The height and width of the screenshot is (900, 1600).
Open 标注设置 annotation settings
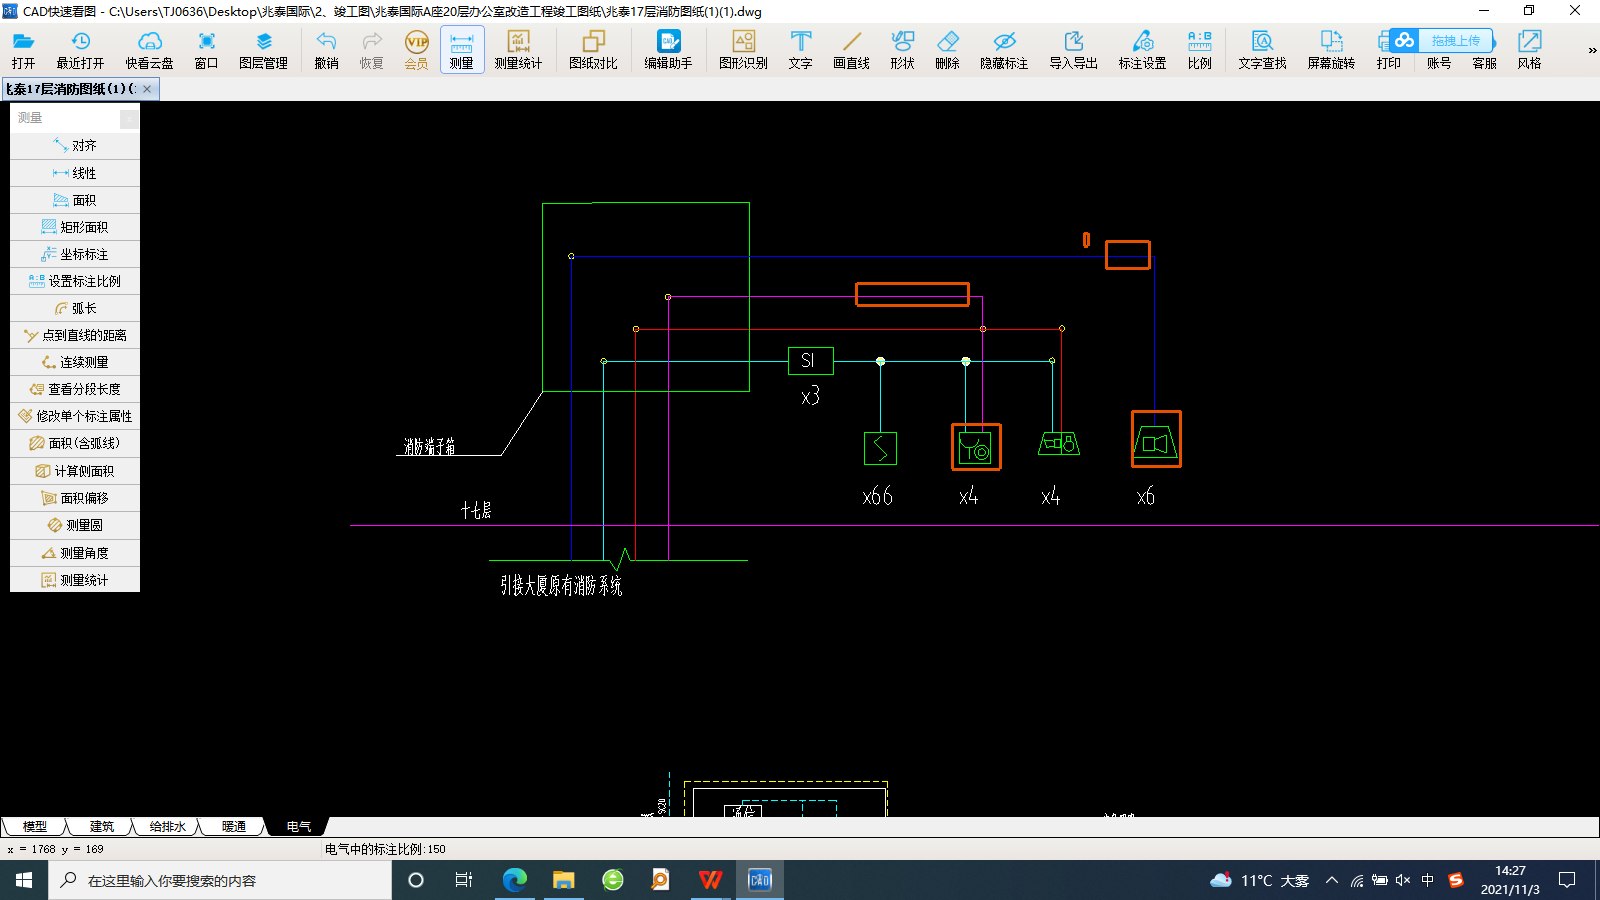click(1142, 49)
